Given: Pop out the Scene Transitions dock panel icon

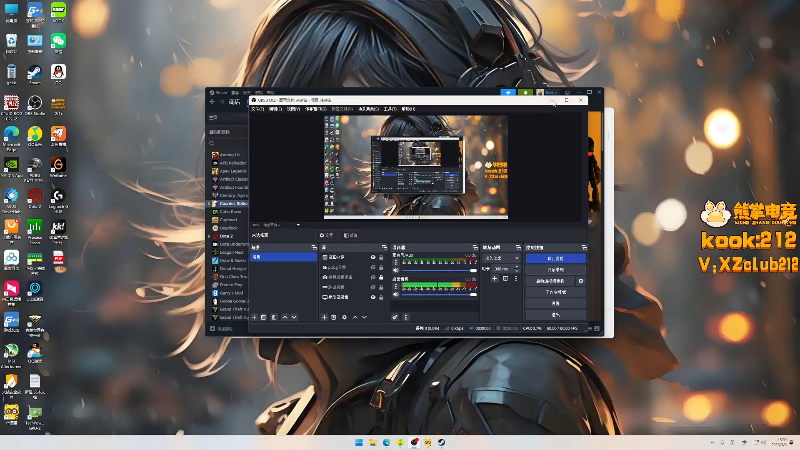Looking at the screenshot, I should coord(518,247).
